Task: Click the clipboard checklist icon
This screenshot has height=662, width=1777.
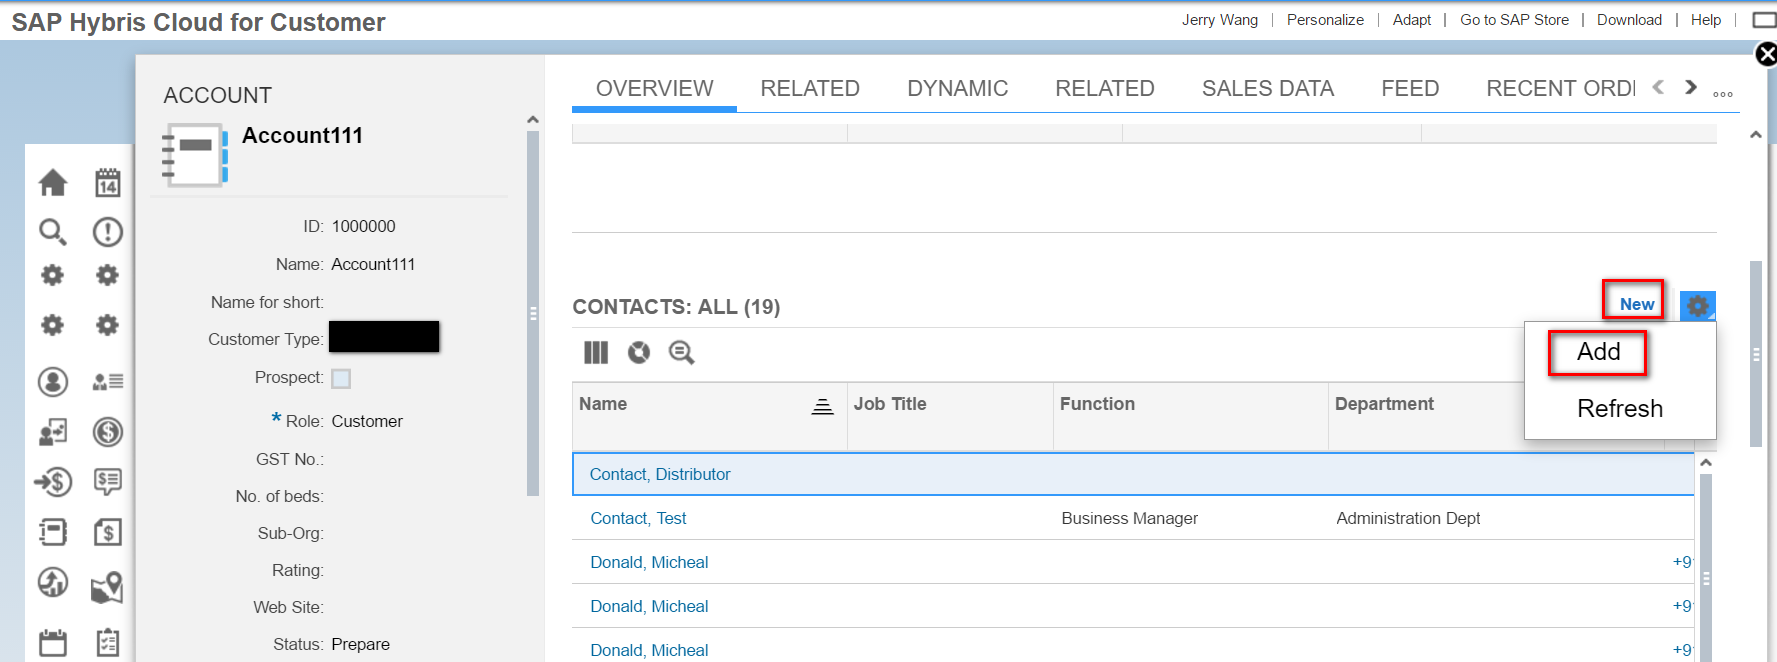Action: [108, 642]
